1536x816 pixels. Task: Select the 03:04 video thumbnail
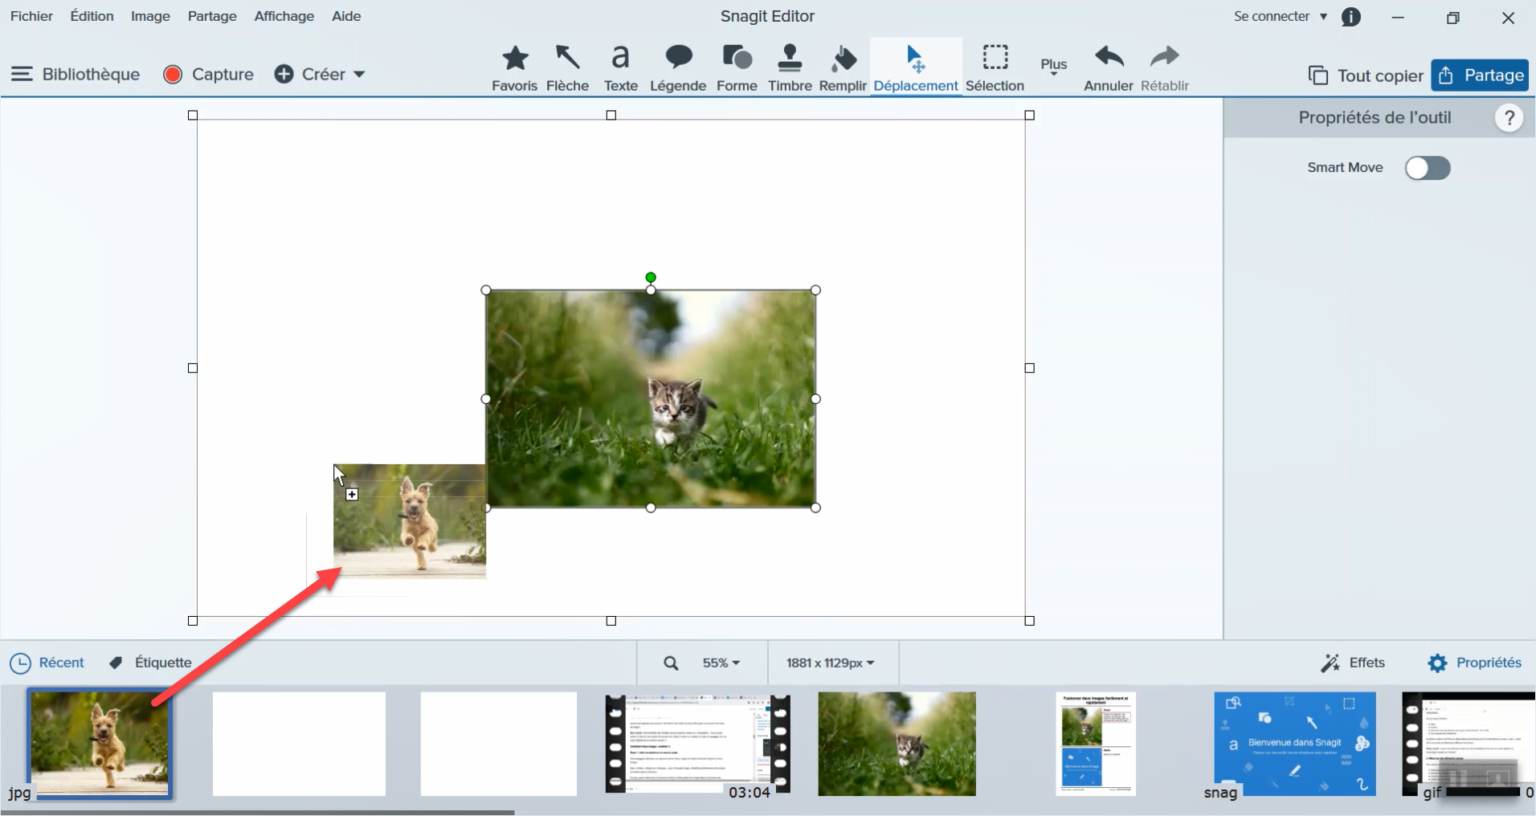tap(698, 744)
